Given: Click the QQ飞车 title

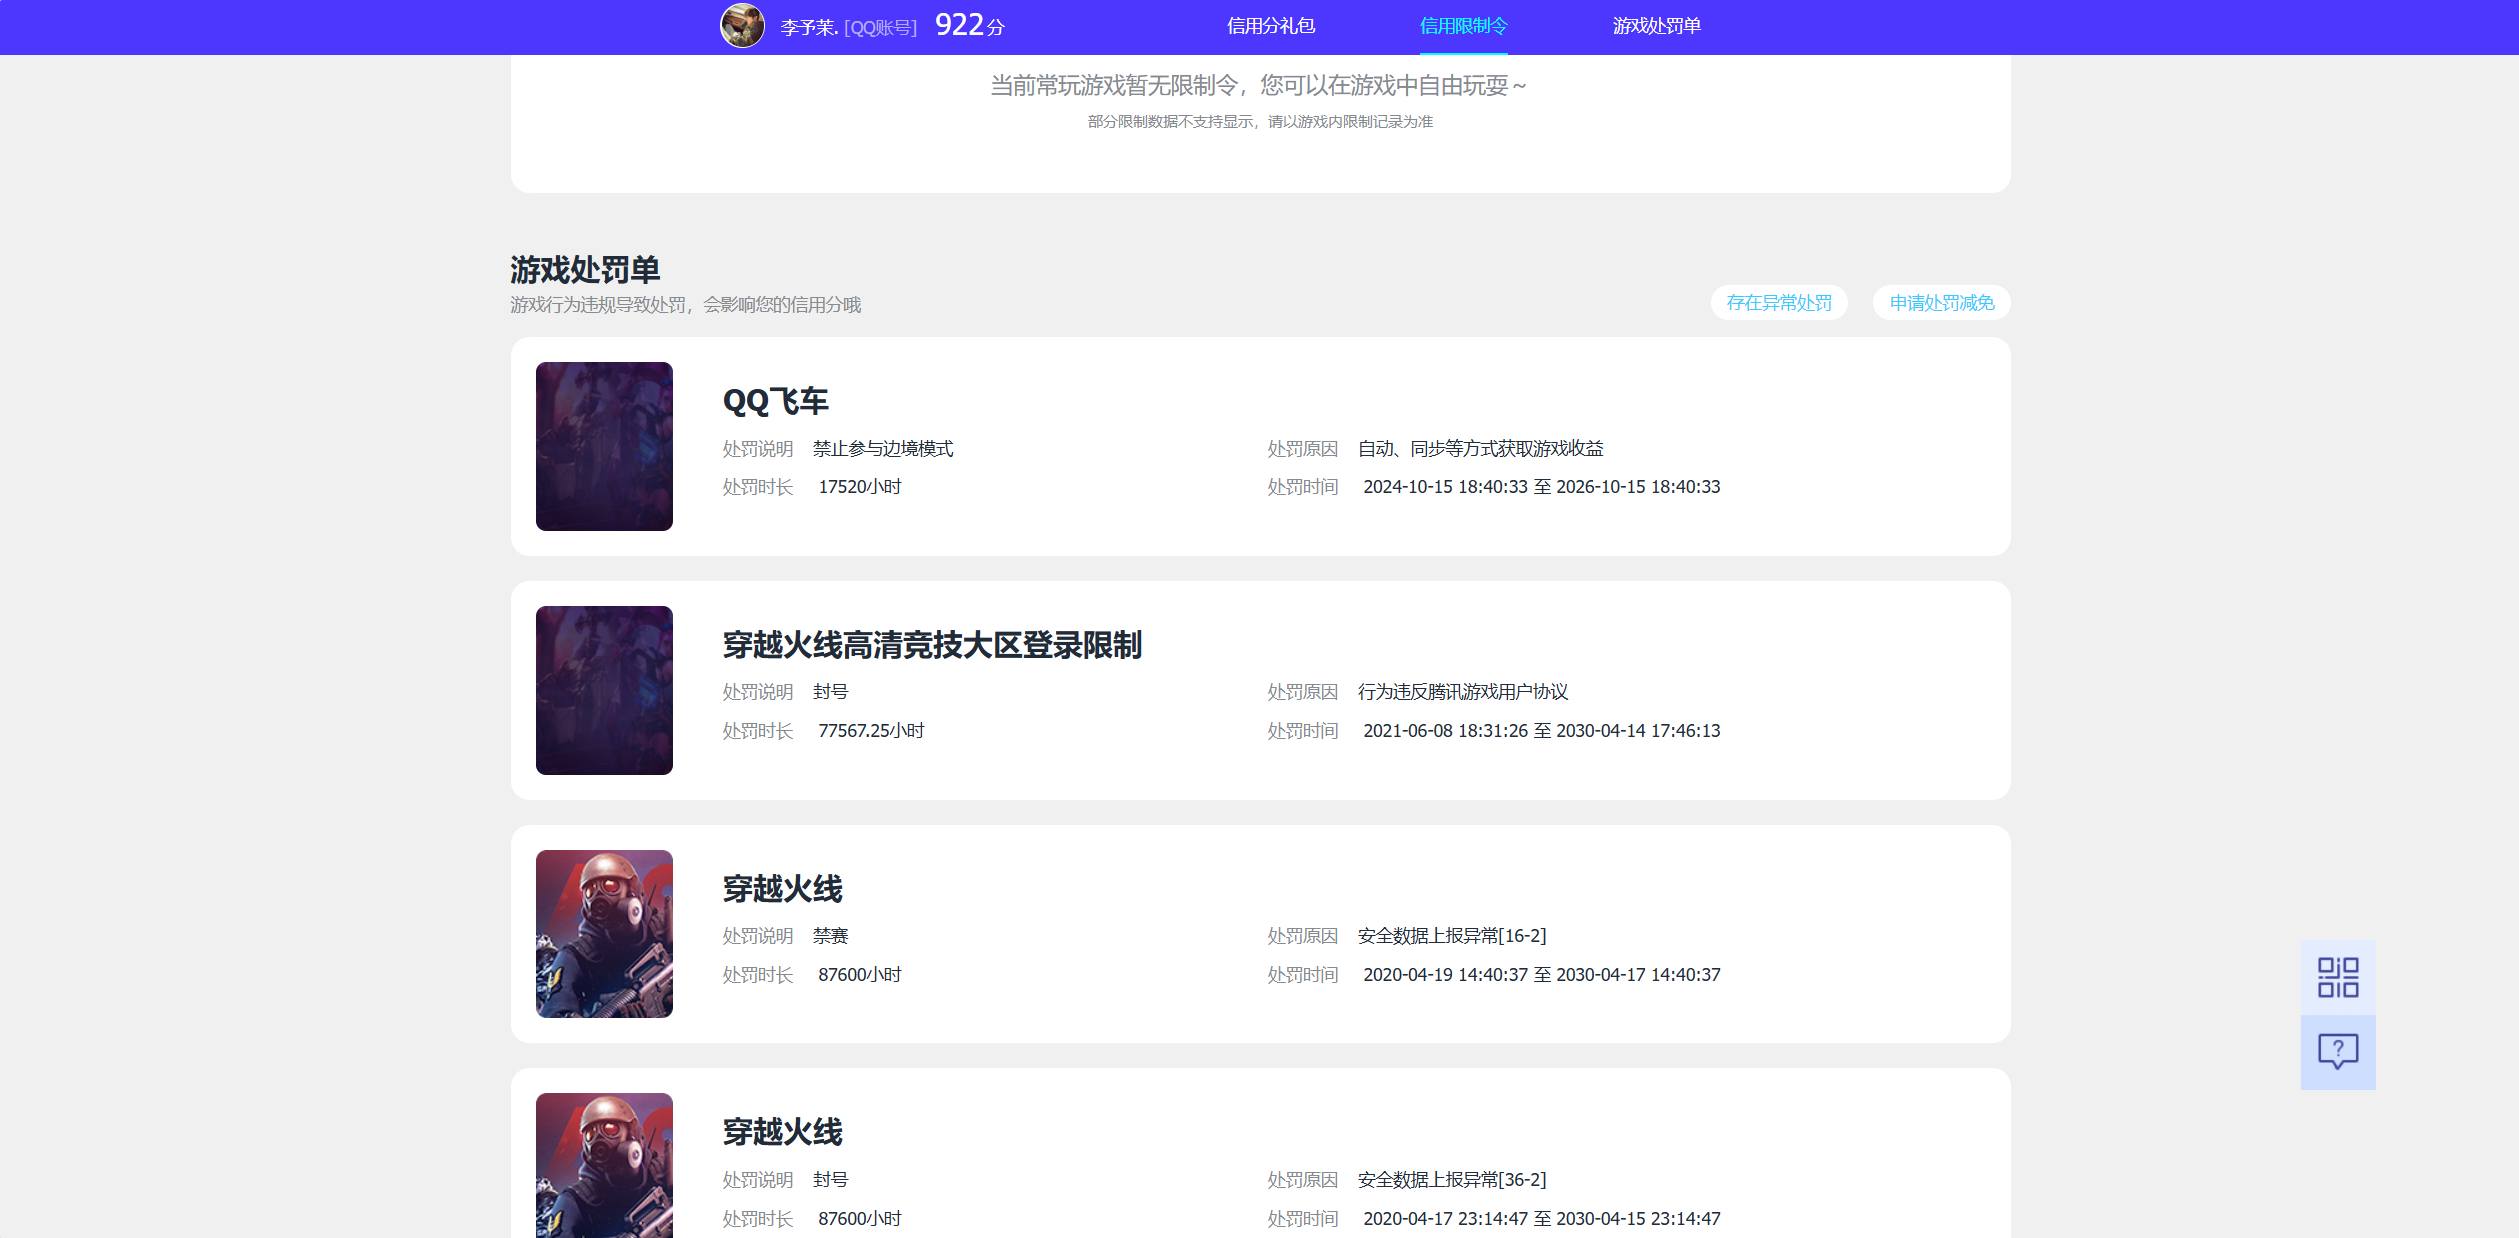Looking at the screenshot, I should 776,401.
